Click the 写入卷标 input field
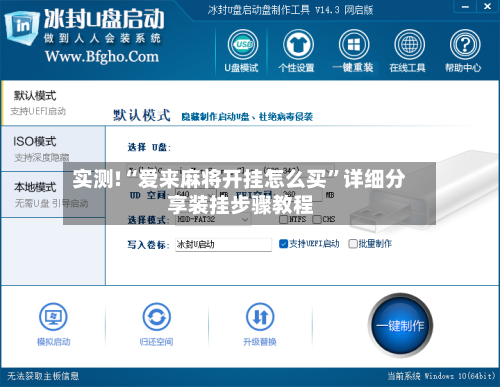The width and height of the screenshot is (500, 387). pos(223,245)
